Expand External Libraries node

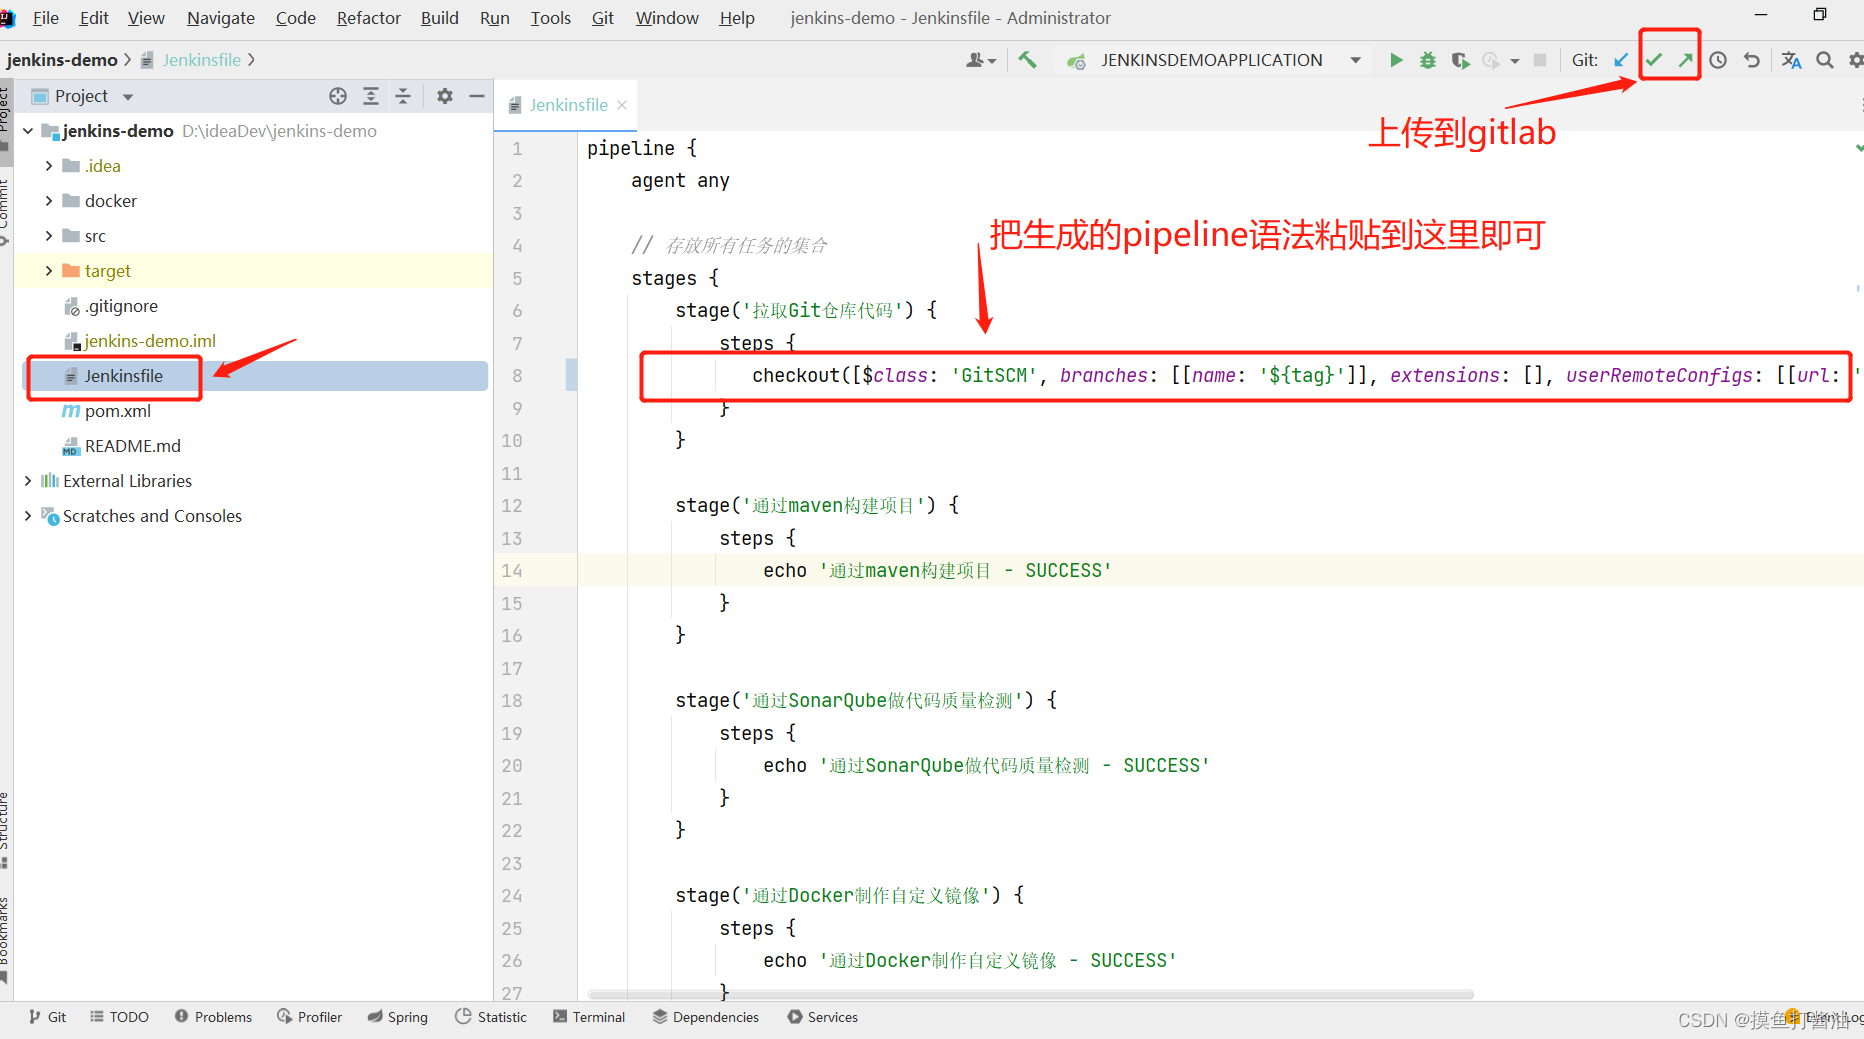[28, 481]
